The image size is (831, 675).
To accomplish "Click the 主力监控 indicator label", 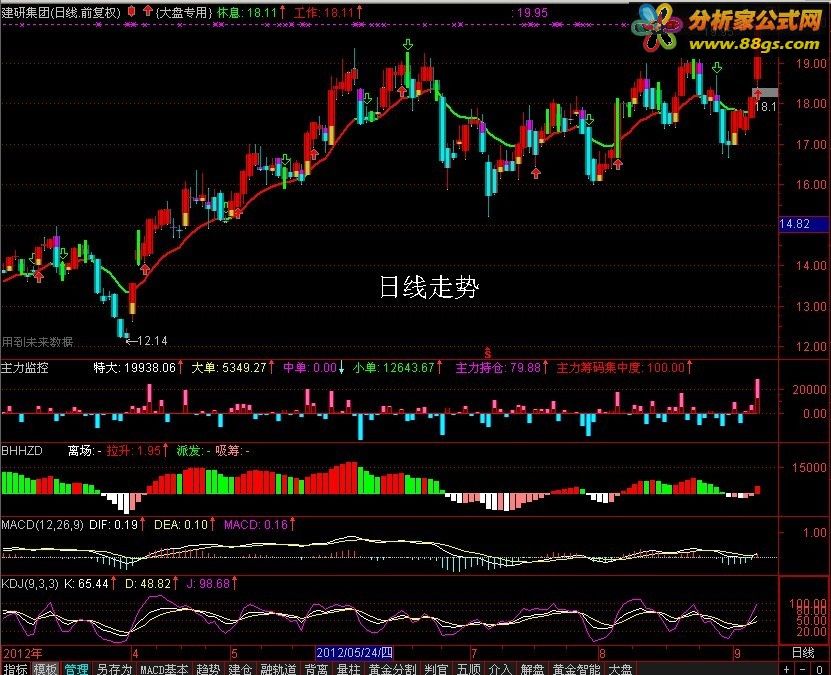I will pos(24,367).
